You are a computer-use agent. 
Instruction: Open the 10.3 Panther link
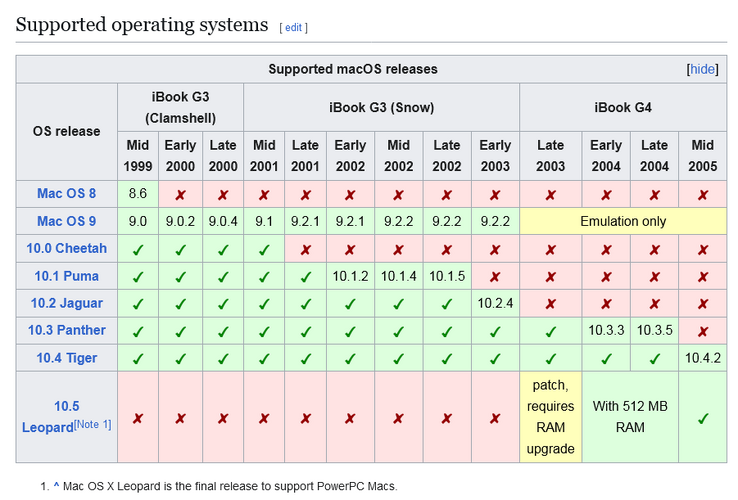(66, 331)
